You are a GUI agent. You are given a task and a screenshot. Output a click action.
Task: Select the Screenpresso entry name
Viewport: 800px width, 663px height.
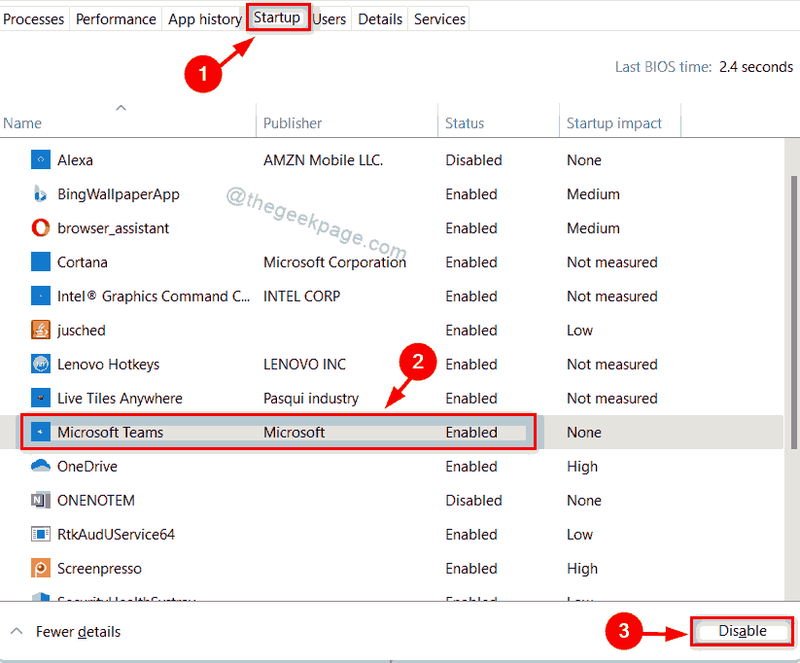click(x=99, y=569)
